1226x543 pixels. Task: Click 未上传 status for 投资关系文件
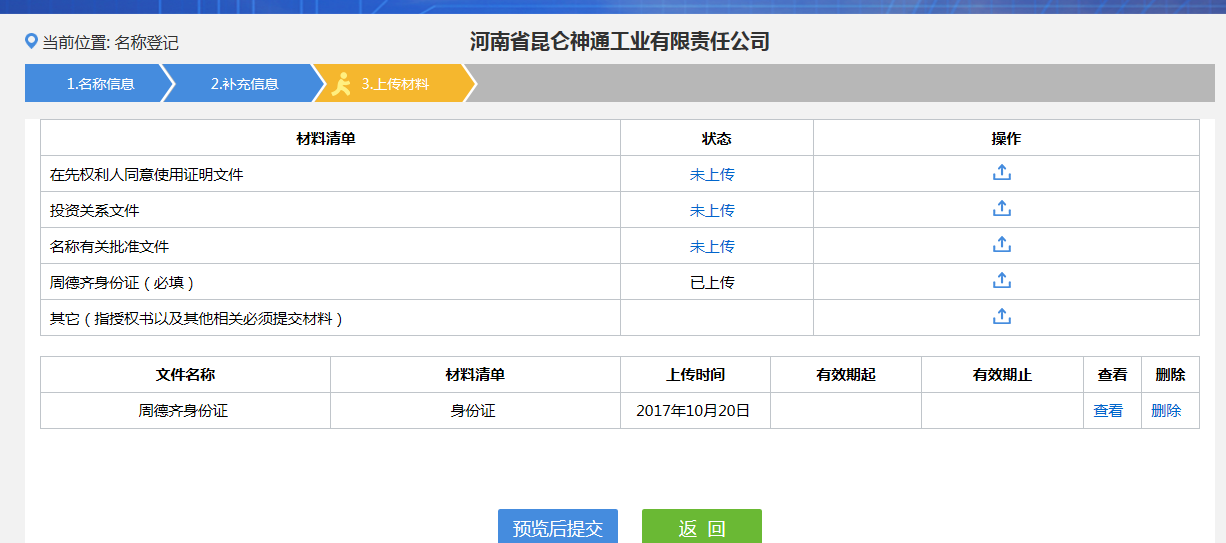(x=712, y=210)
